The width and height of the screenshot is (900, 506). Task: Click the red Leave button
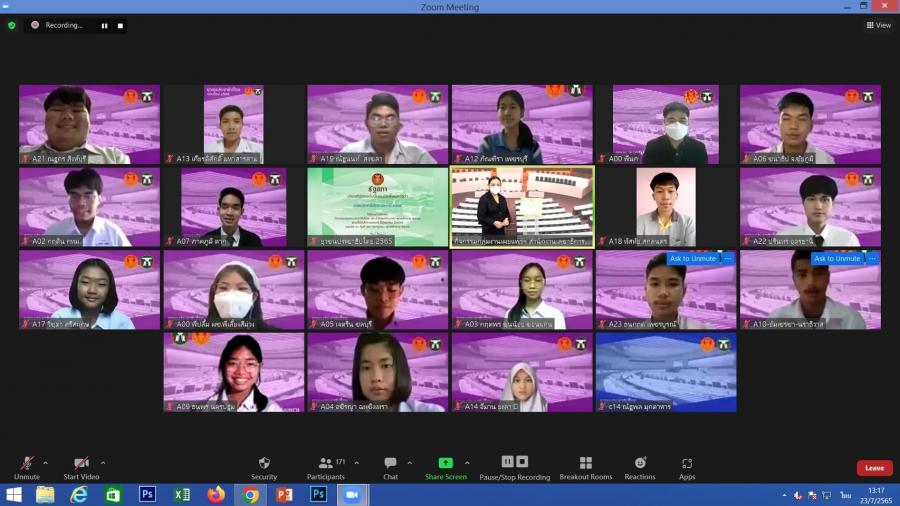(x=874, y=468)
